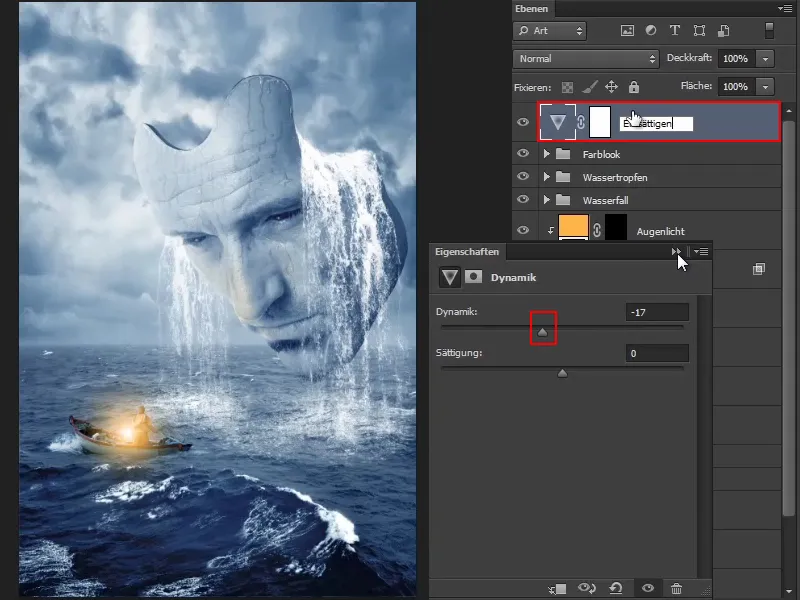The image size is (800, 600).
Task: Select the Augenlicht layer name
Action: (x=660, y=232)
